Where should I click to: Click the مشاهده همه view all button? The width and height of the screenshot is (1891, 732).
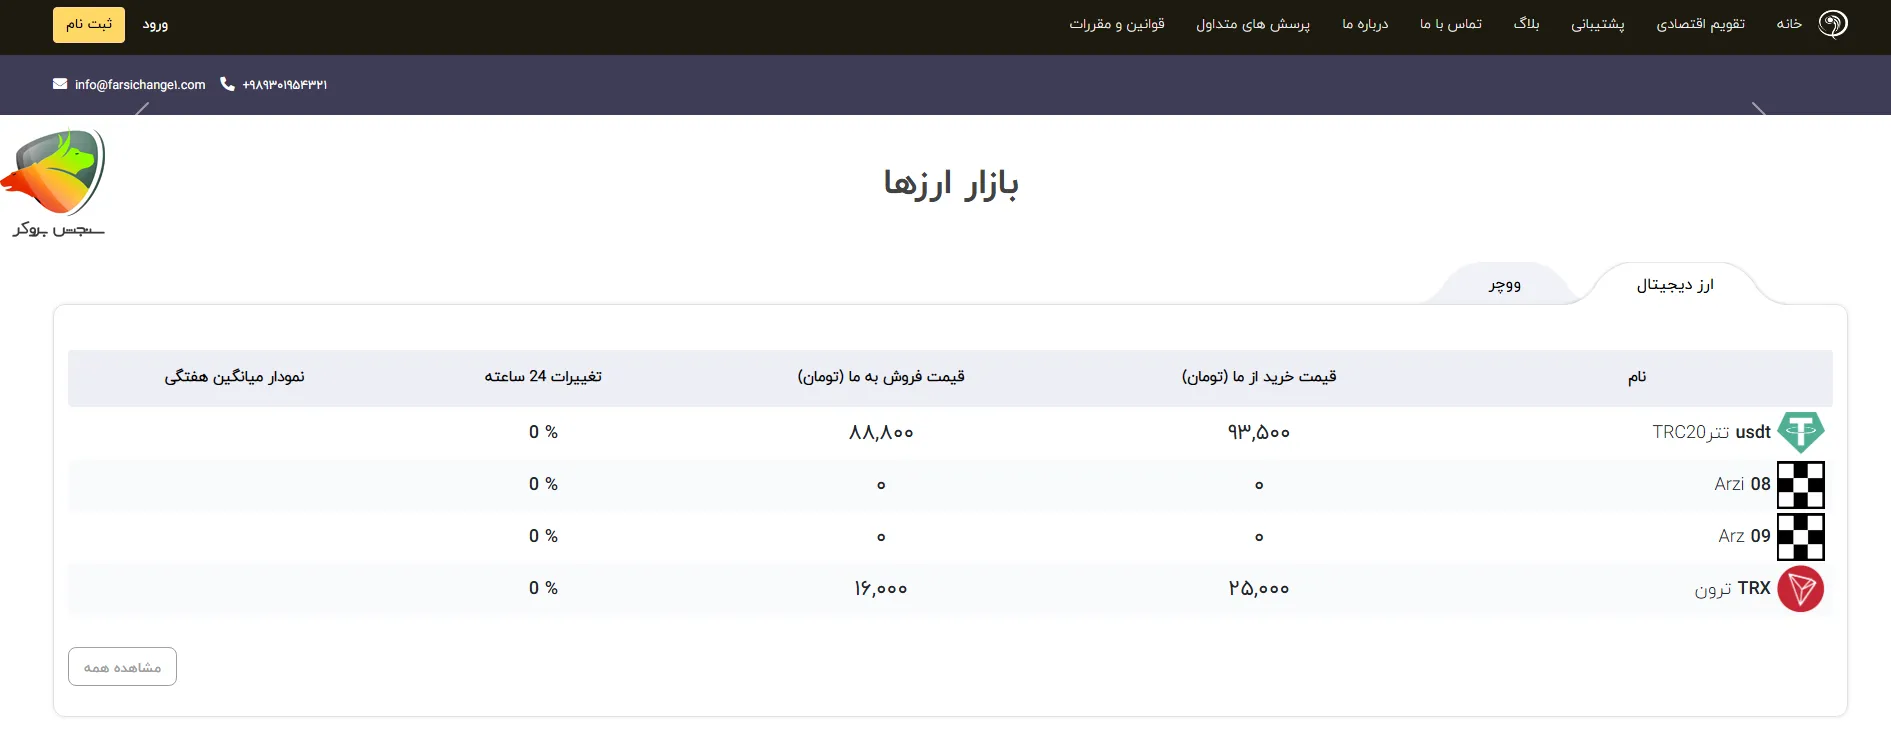[122, 667]
